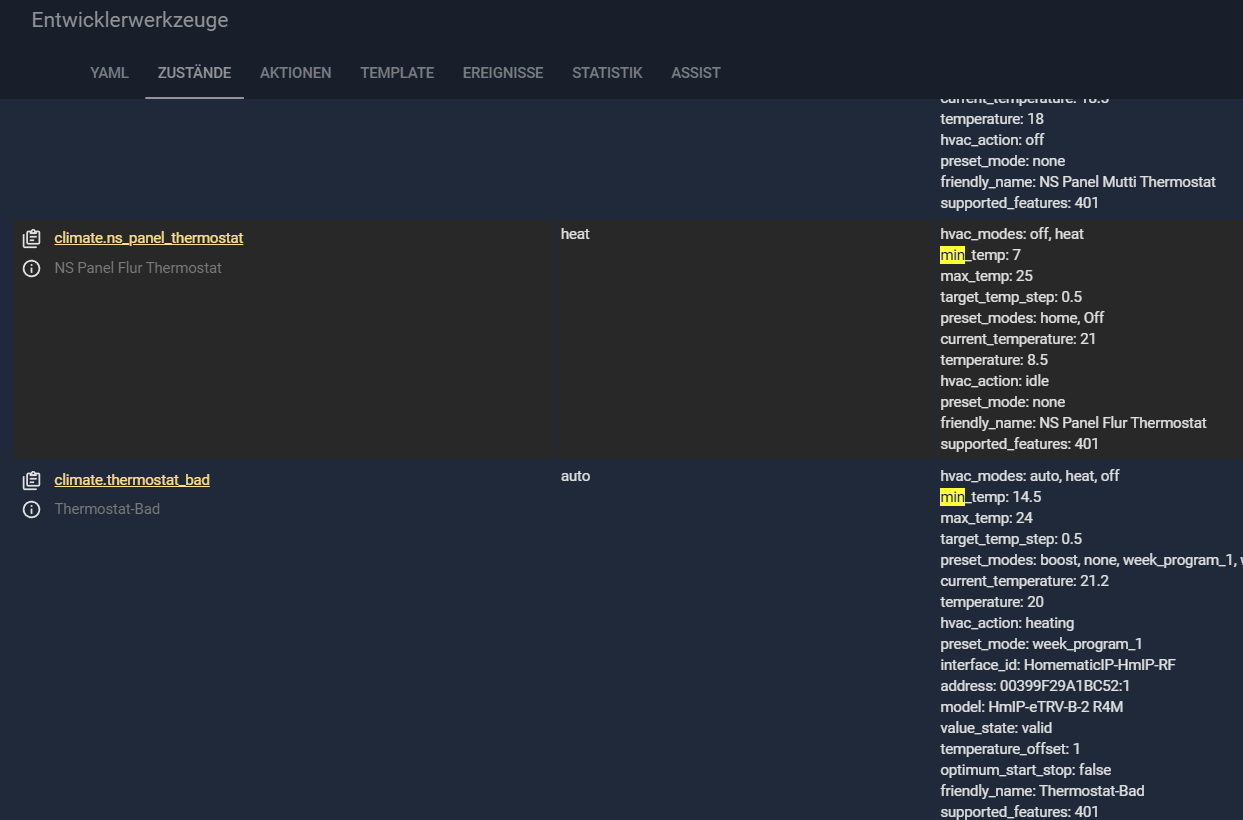The width and height of the screenshot is (1243, 820).
Task: Select the ZUSTÄNDE tab
Action: click(194, 73)
